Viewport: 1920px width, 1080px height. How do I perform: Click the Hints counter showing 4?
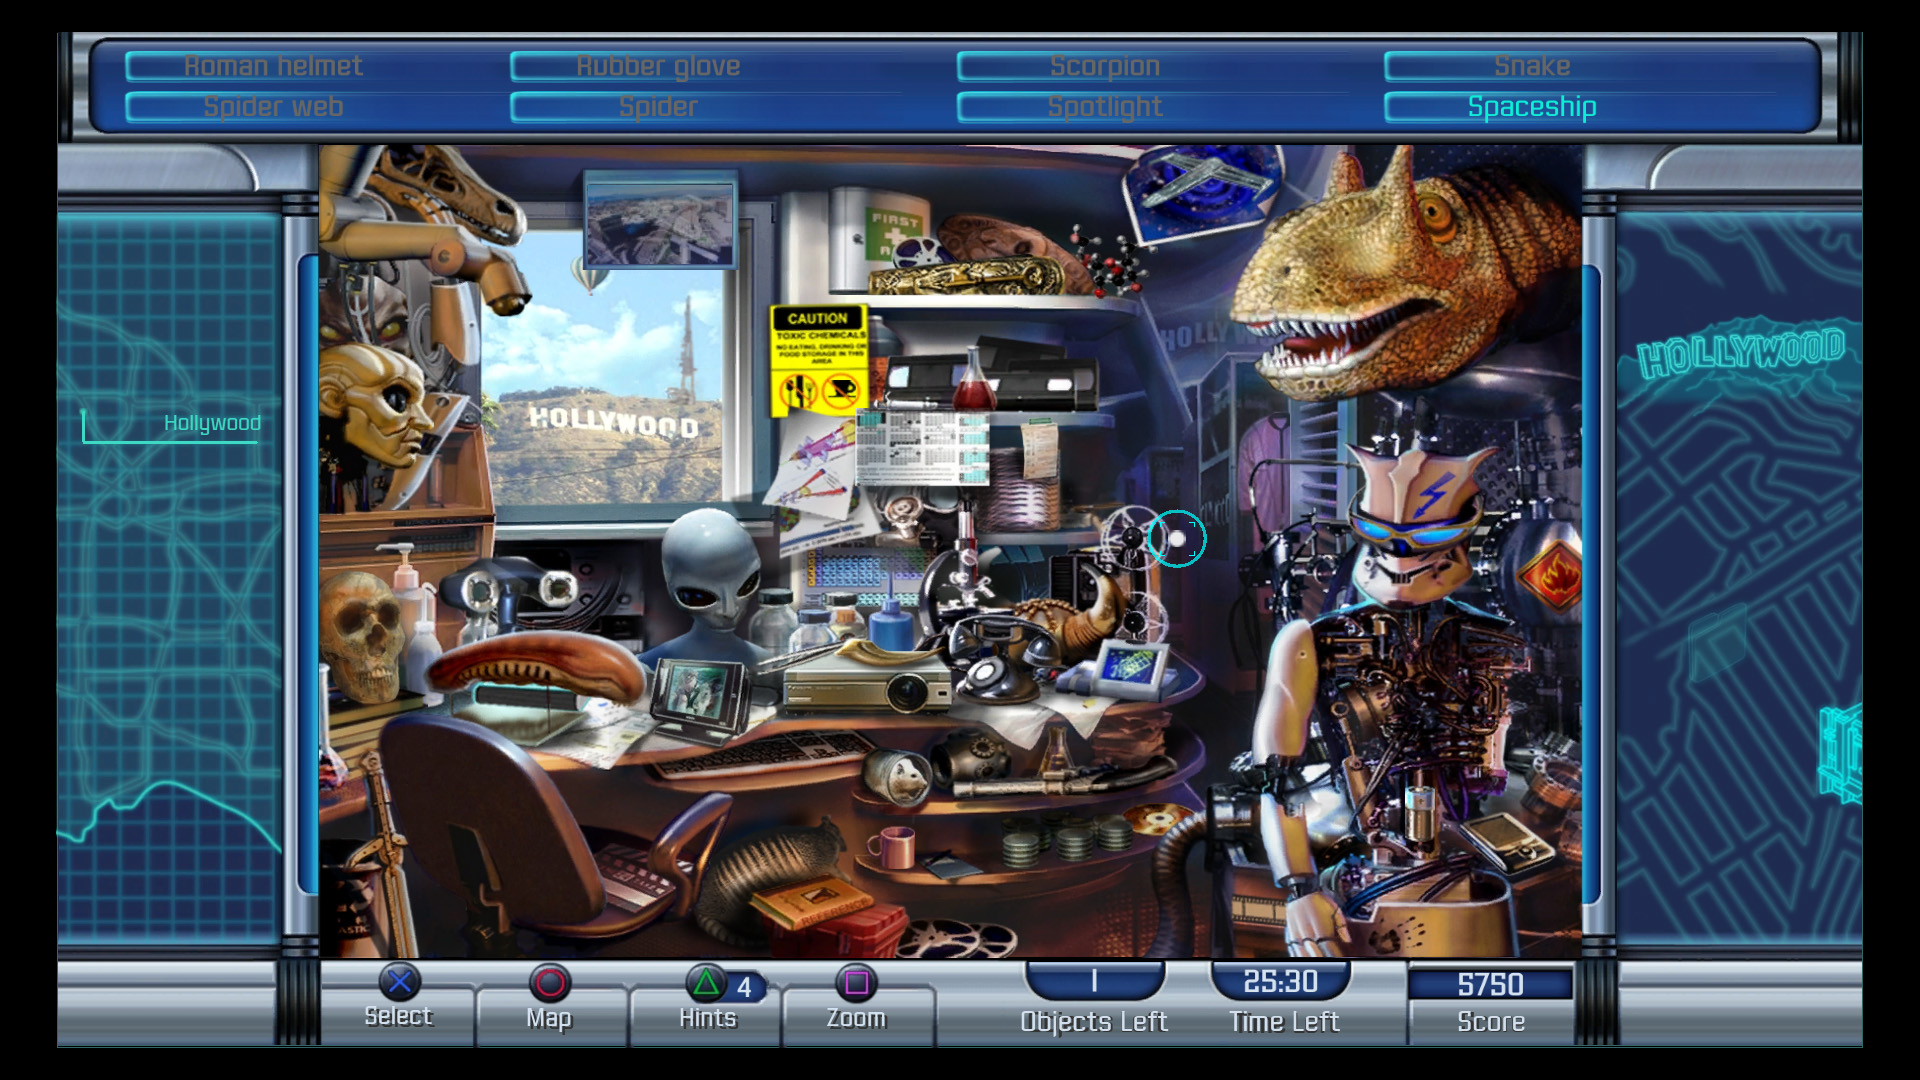(x=744, y=988)
